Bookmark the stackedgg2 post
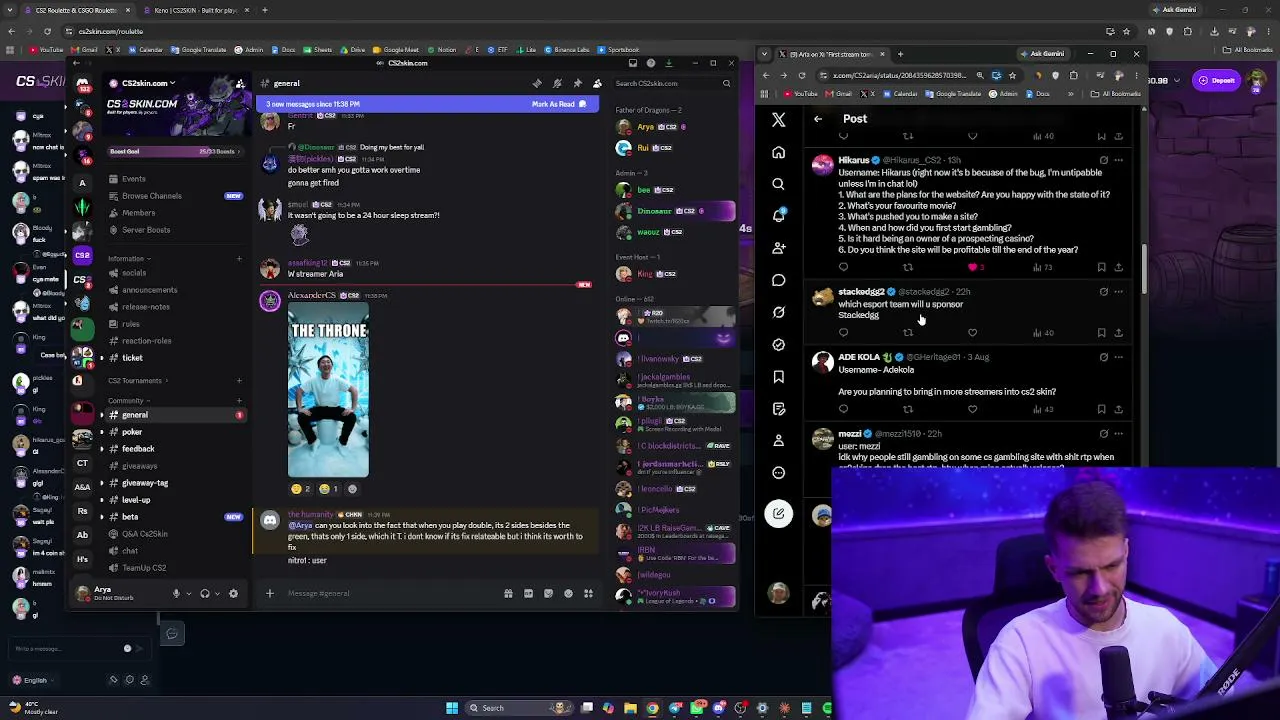Viewport: 1280px width, 720px height. pos(1101,332)
